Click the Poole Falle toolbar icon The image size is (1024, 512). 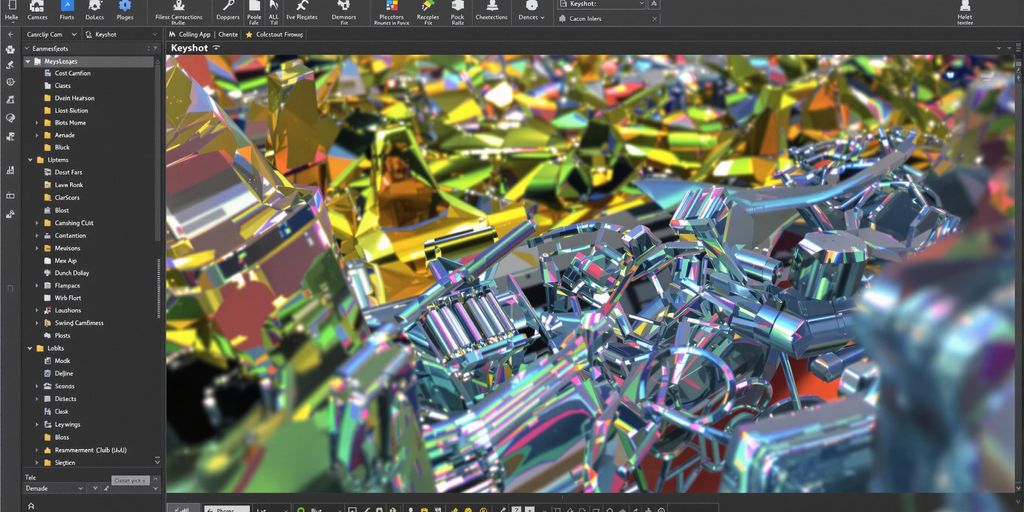pos(255,6)
